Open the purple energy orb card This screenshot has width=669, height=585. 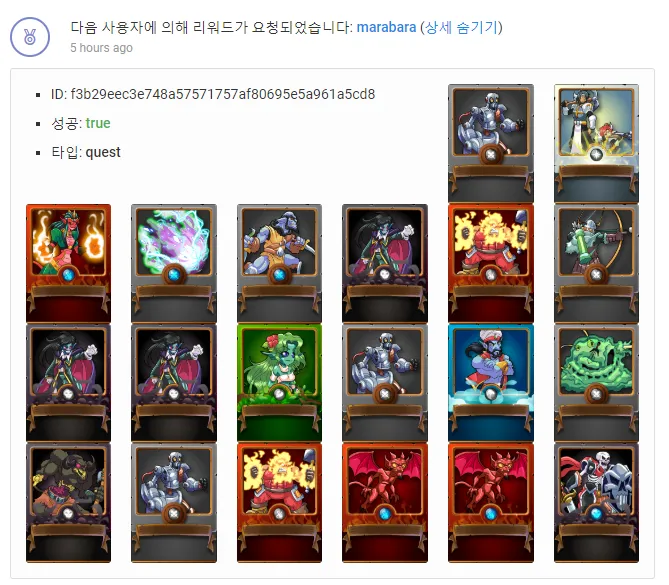pos(174,263)
